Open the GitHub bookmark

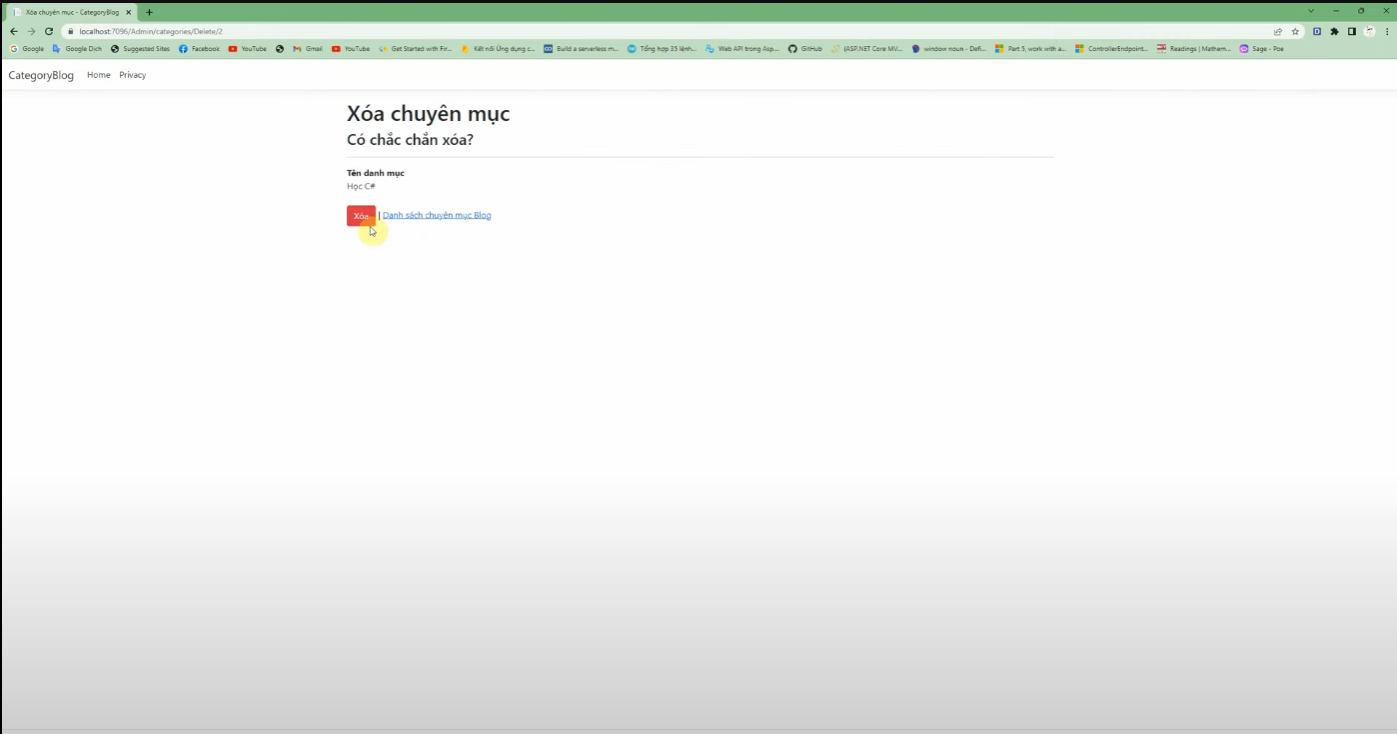tap(805, 48)
